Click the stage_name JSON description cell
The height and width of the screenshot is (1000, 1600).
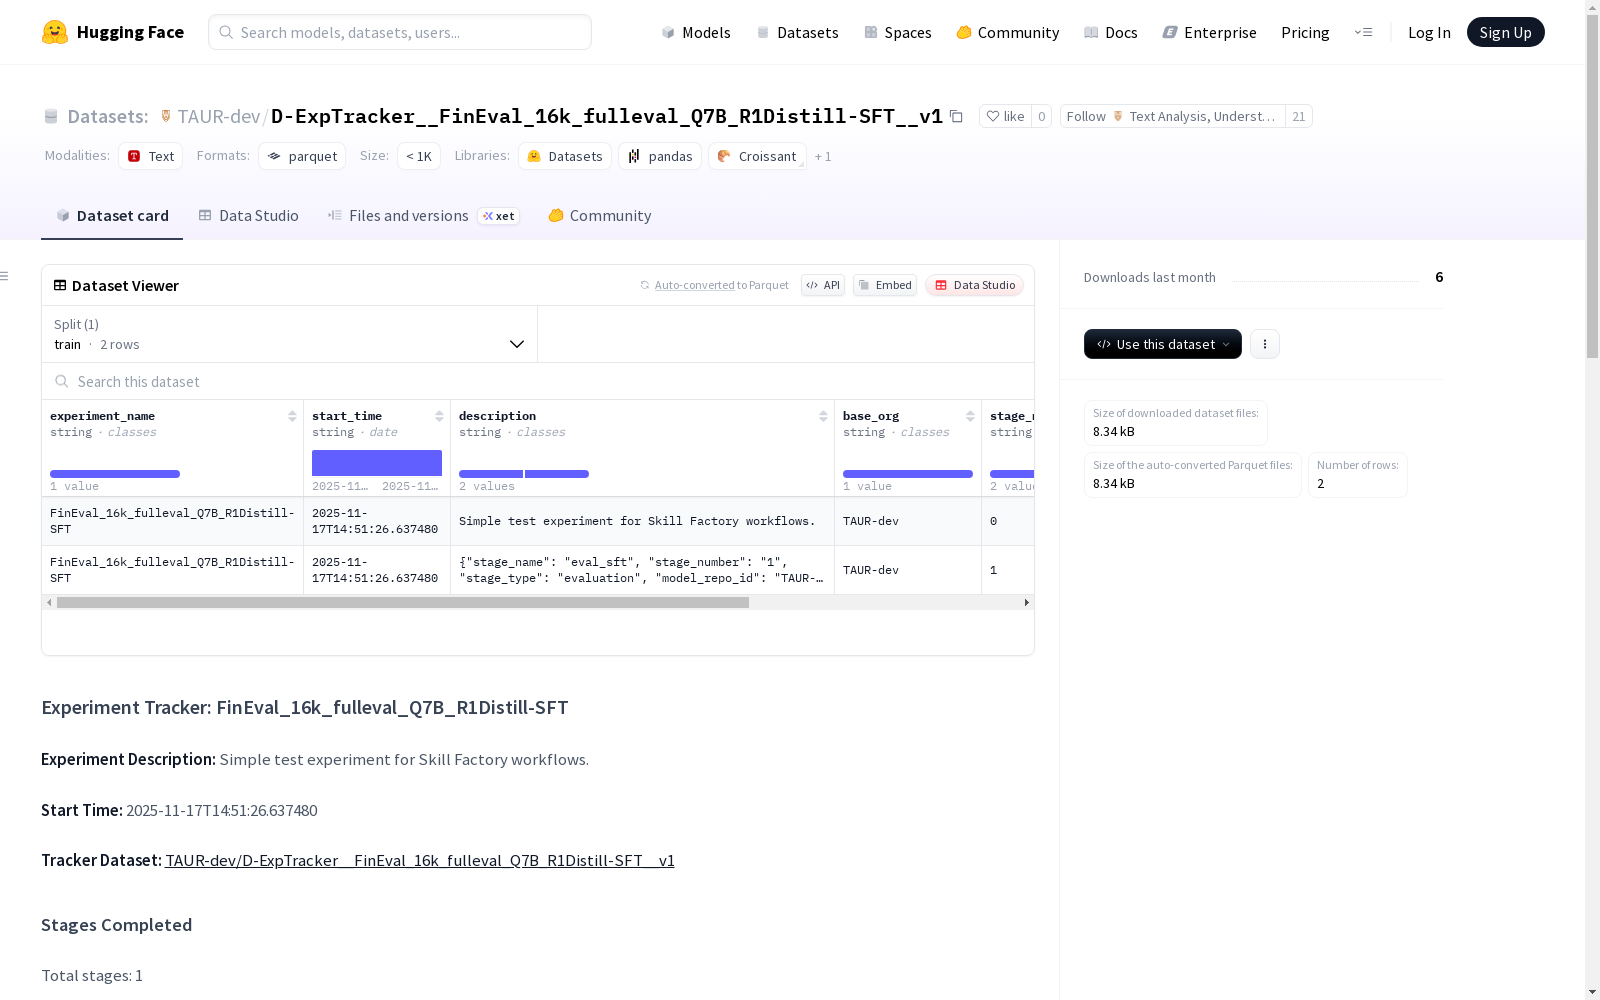[x=642, y=570]
